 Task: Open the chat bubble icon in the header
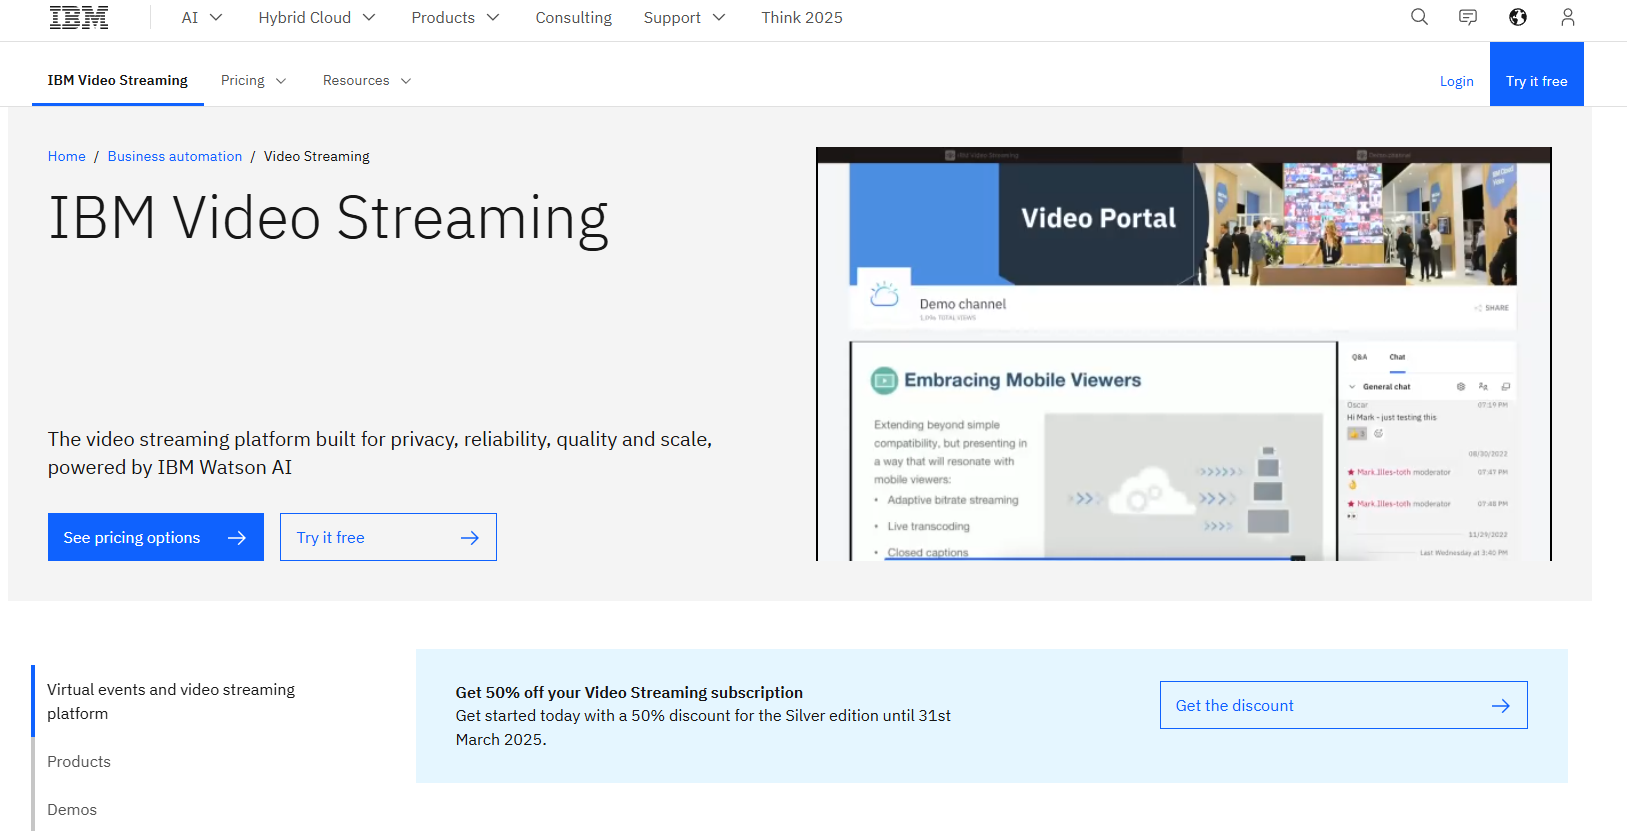(1468, 17)
